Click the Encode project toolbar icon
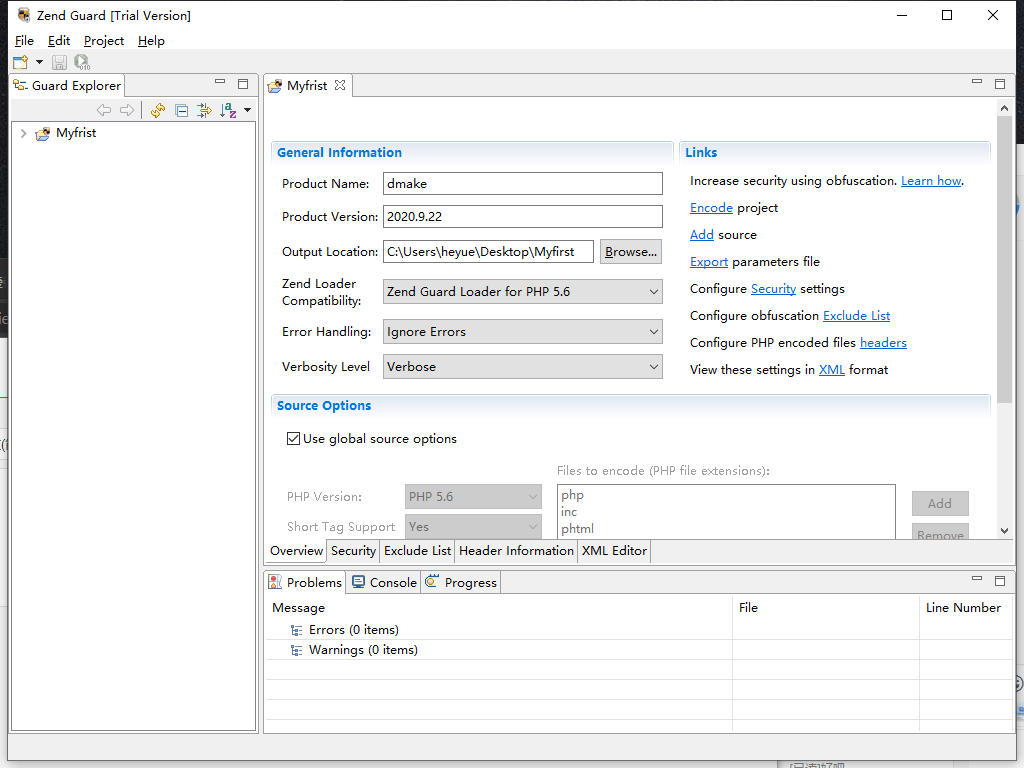Viewport: 1024px width, 768px height. [x=82, y=62]
